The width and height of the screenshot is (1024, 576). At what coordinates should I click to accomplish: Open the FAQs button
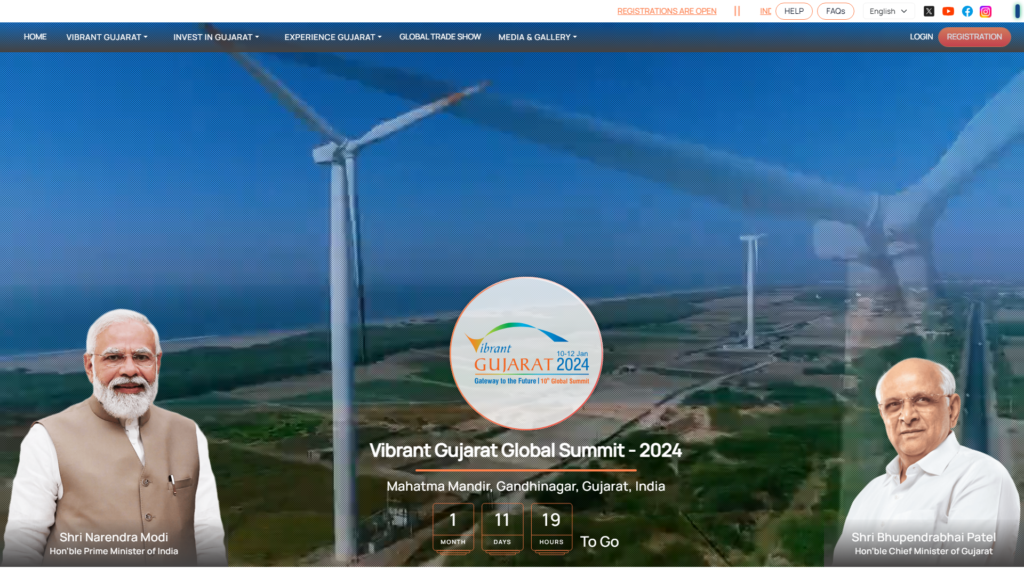(x=835, y=11)
